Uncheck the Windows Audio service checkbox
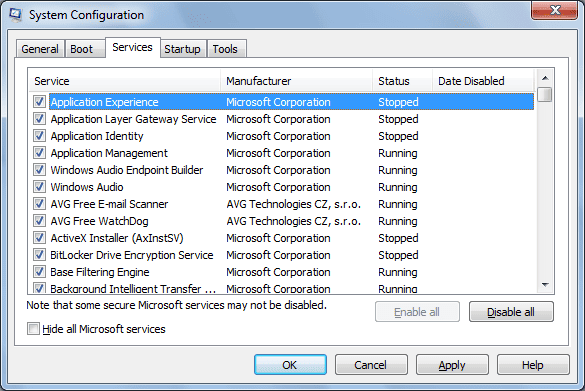This screenshot has height=391, width=585. point(39,187)
